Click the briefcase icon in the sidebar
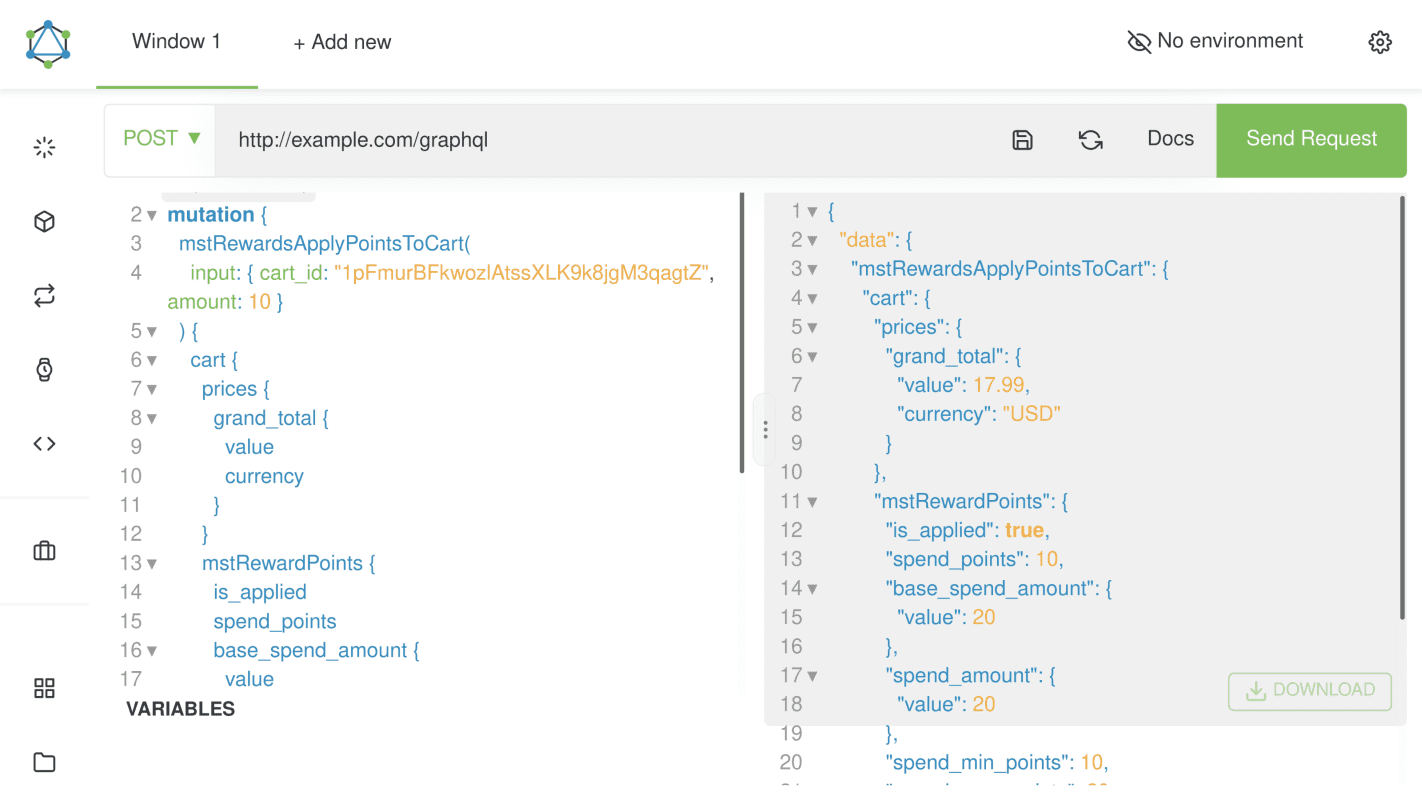 tap(44, 551)
